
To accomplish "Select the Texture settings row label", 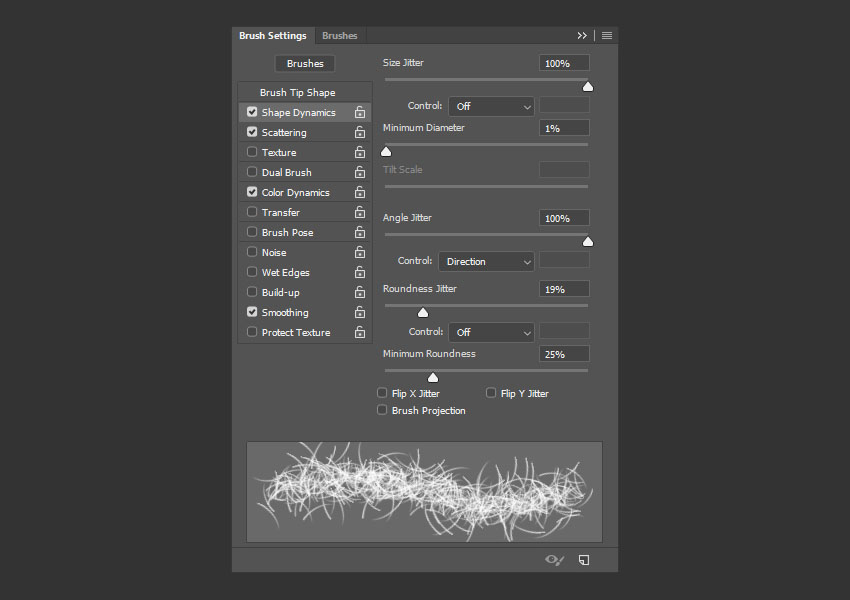I will click(279, 152).
